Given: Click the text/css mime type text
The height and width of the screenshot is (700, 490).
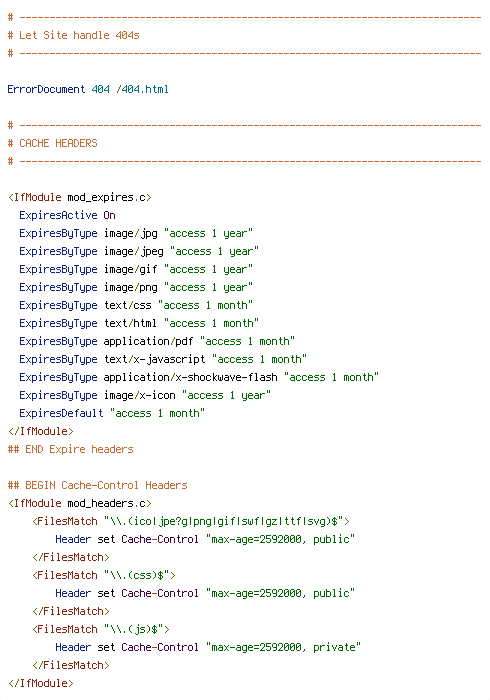Looking at the screenshot, I should [x=128, y=305].
